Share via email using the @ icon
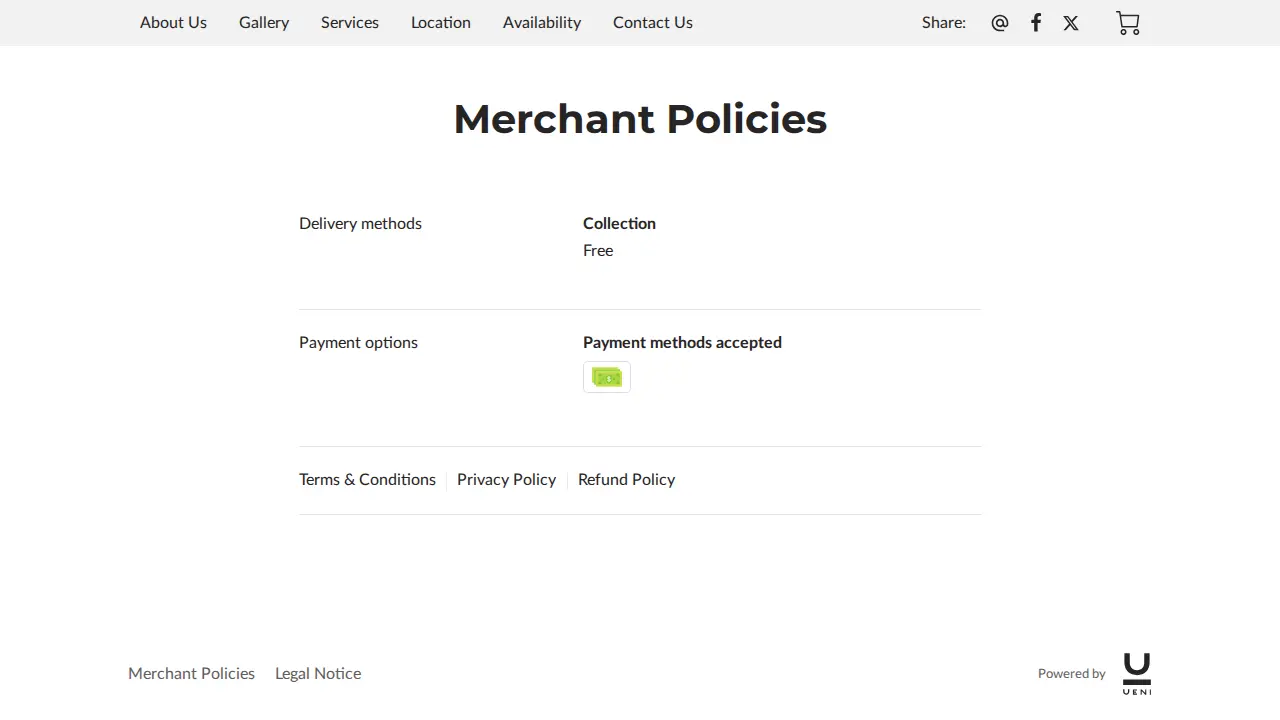 click(1000, 23)
